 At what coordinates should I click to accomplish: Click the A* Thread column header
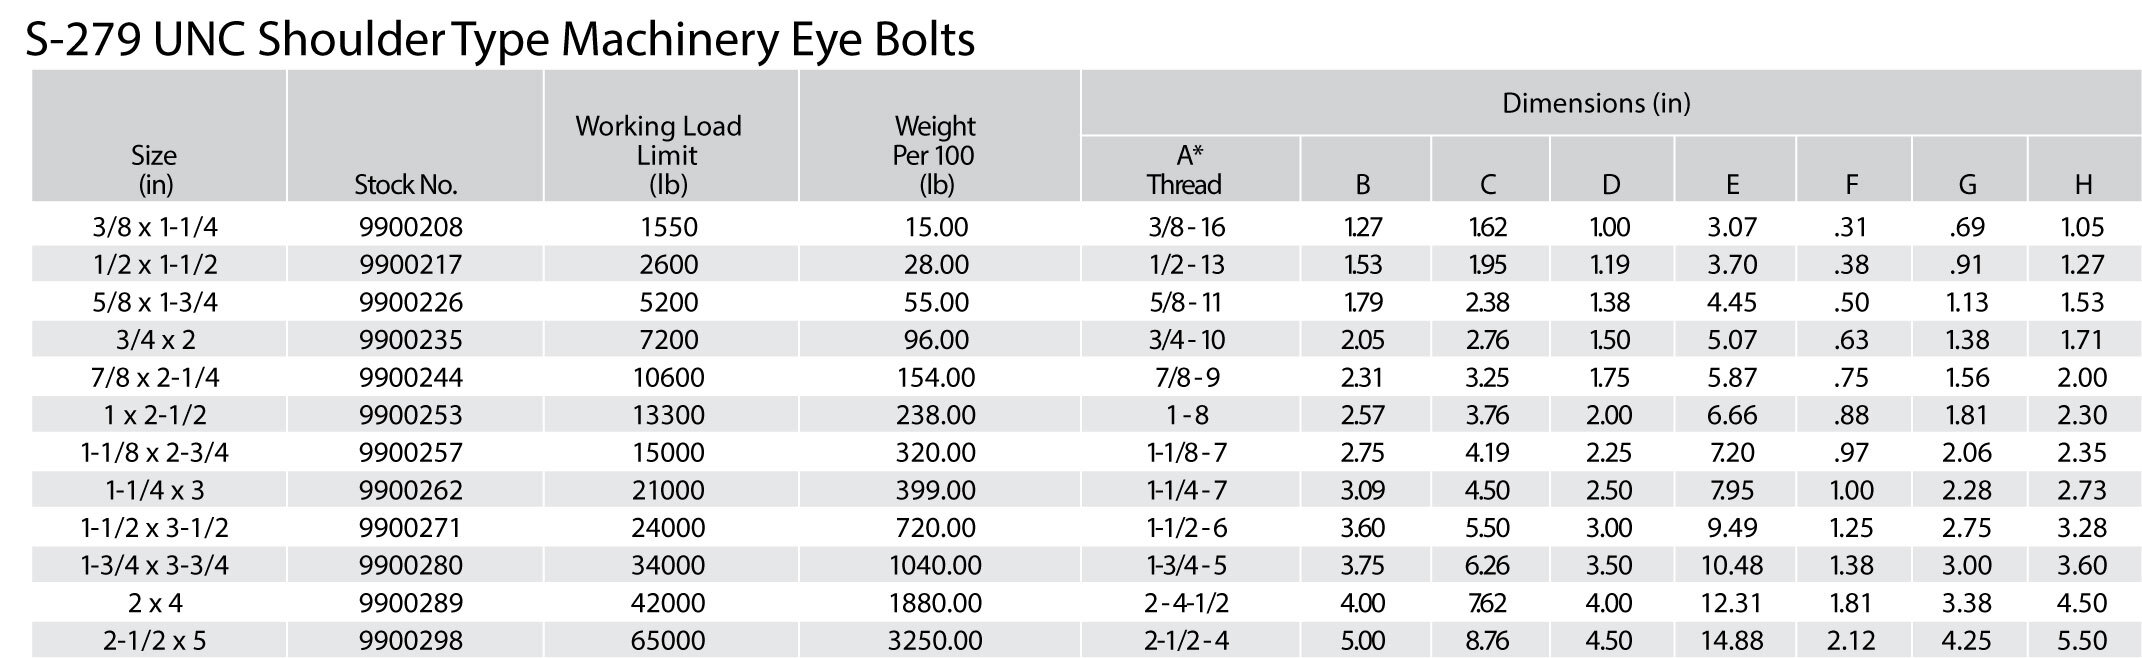click(1185, 170)
